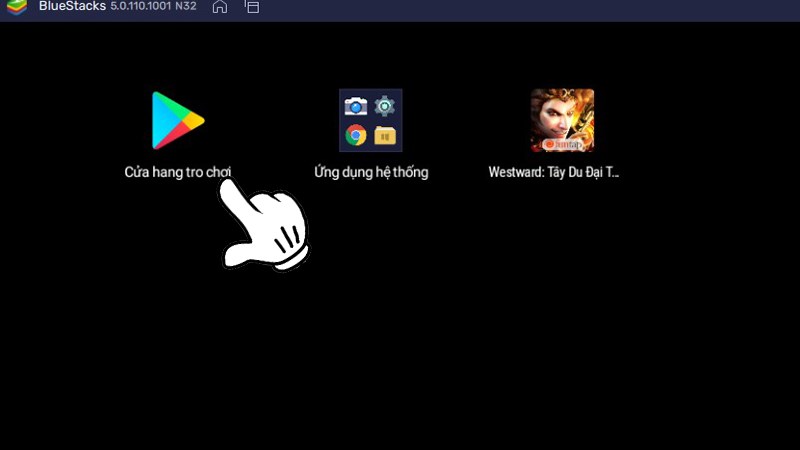The height and width of the screenshot is (450, 800).
Task: Open Chrome browser in system folder
Action: 356,135
